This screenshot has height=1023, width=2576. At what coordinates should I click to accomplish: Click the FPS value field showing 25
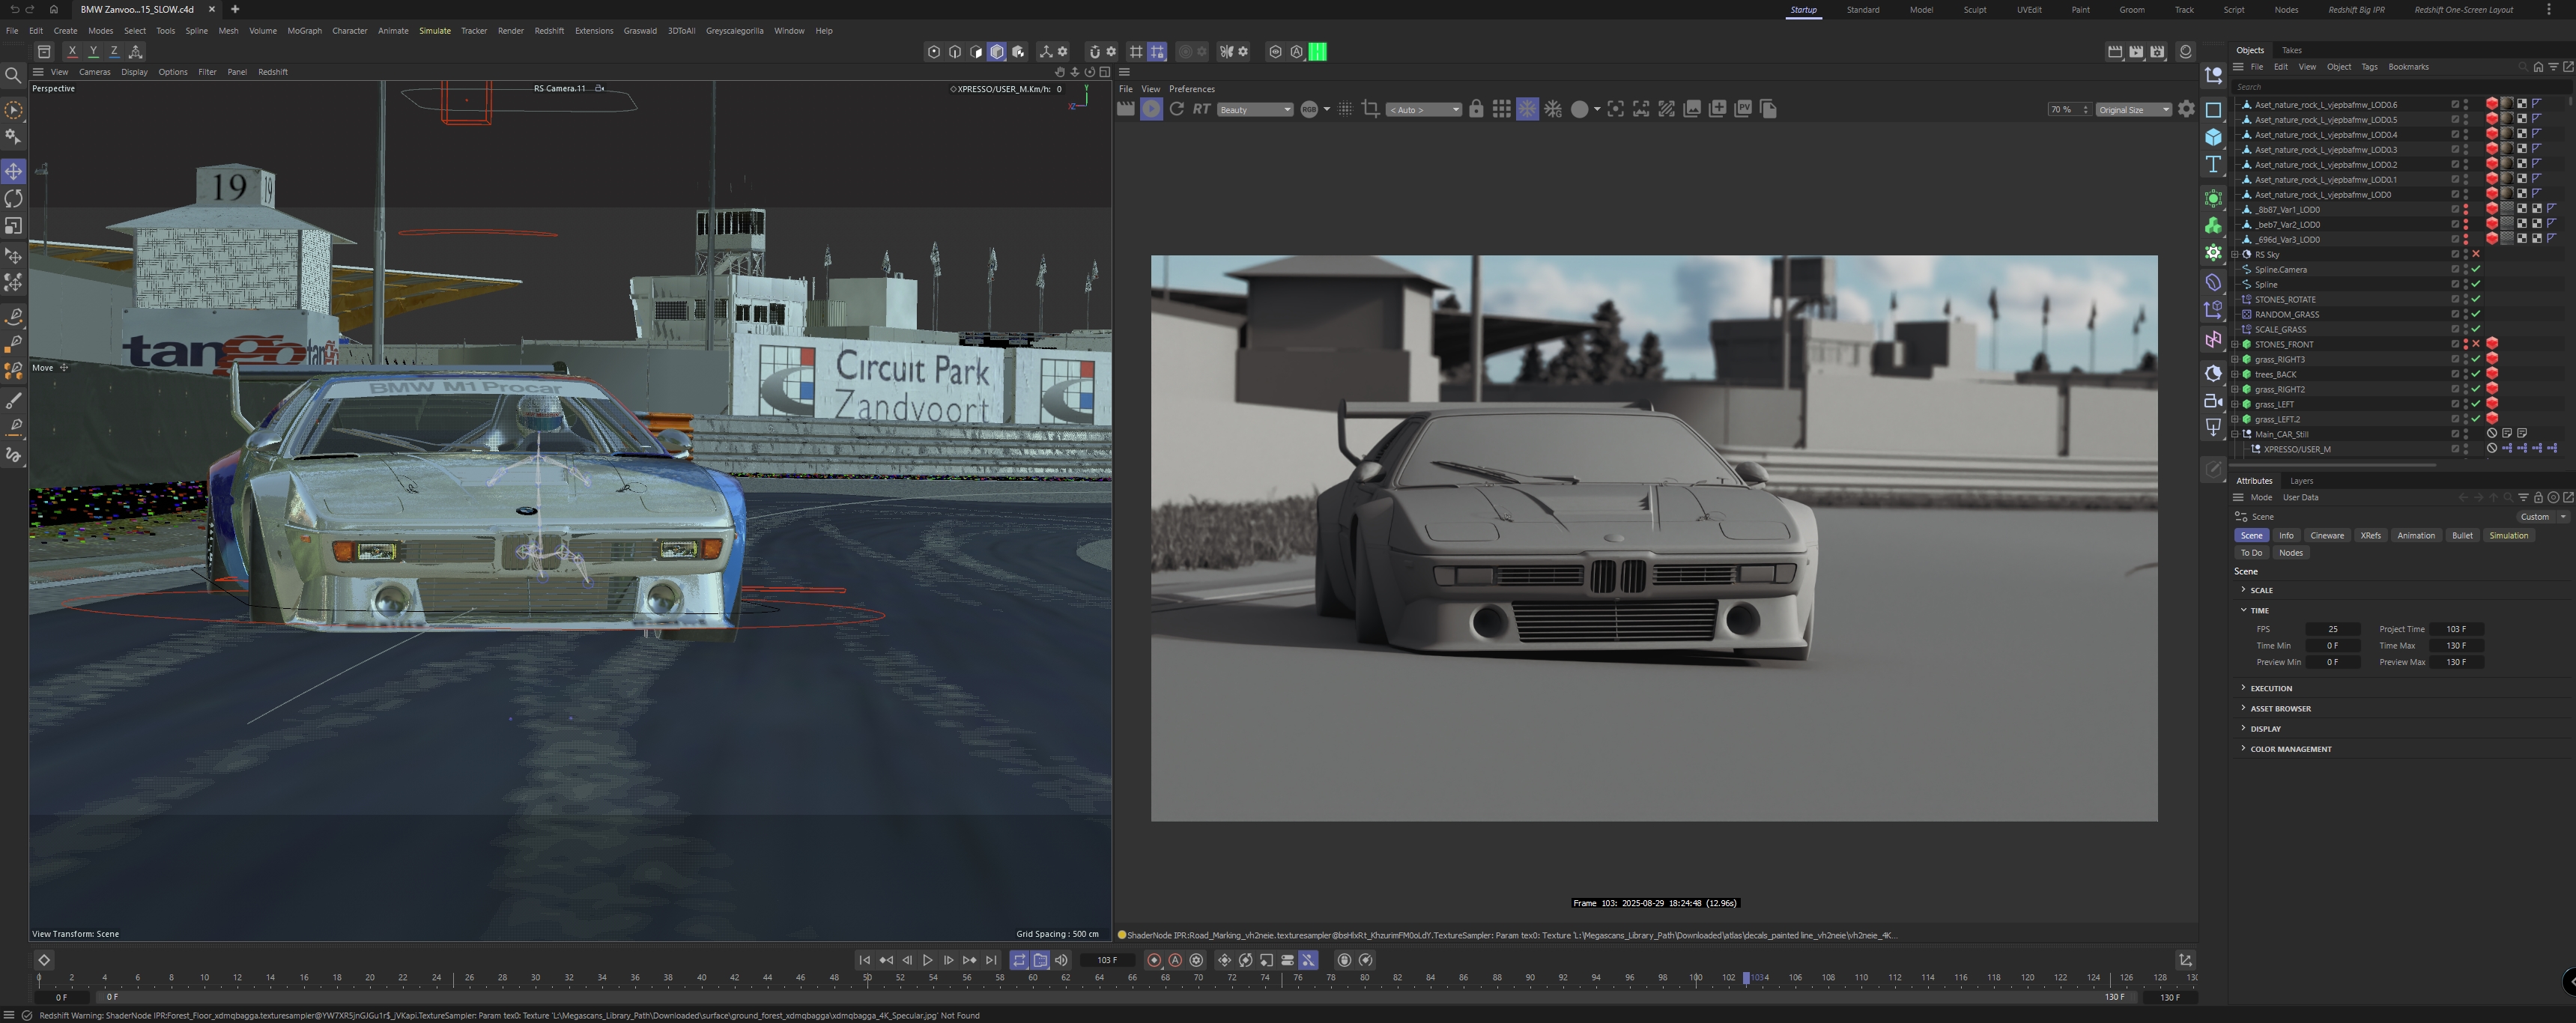pos(2334,629)
